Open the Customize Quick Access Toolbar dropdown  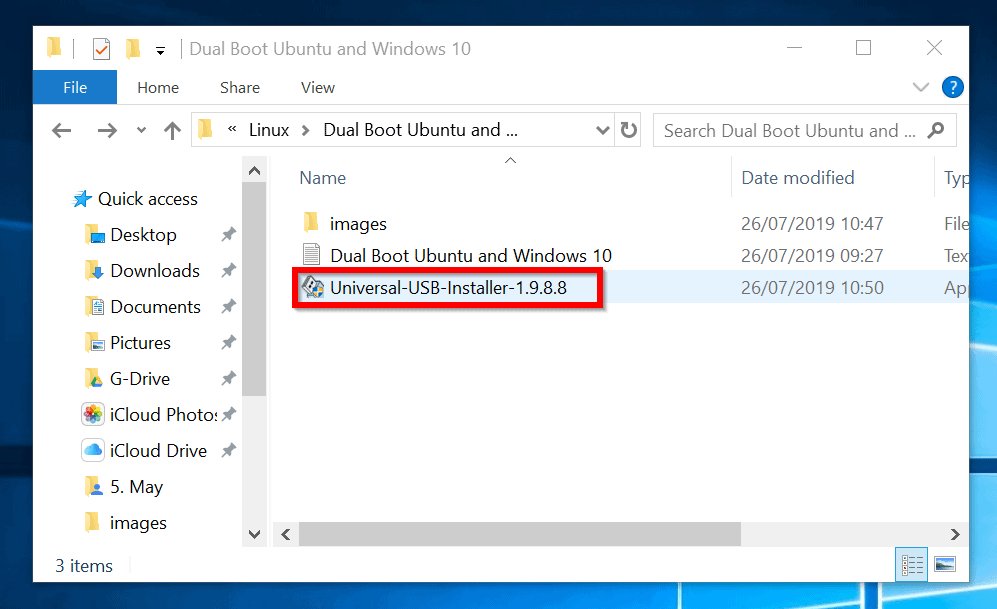(x=160, y=48)
